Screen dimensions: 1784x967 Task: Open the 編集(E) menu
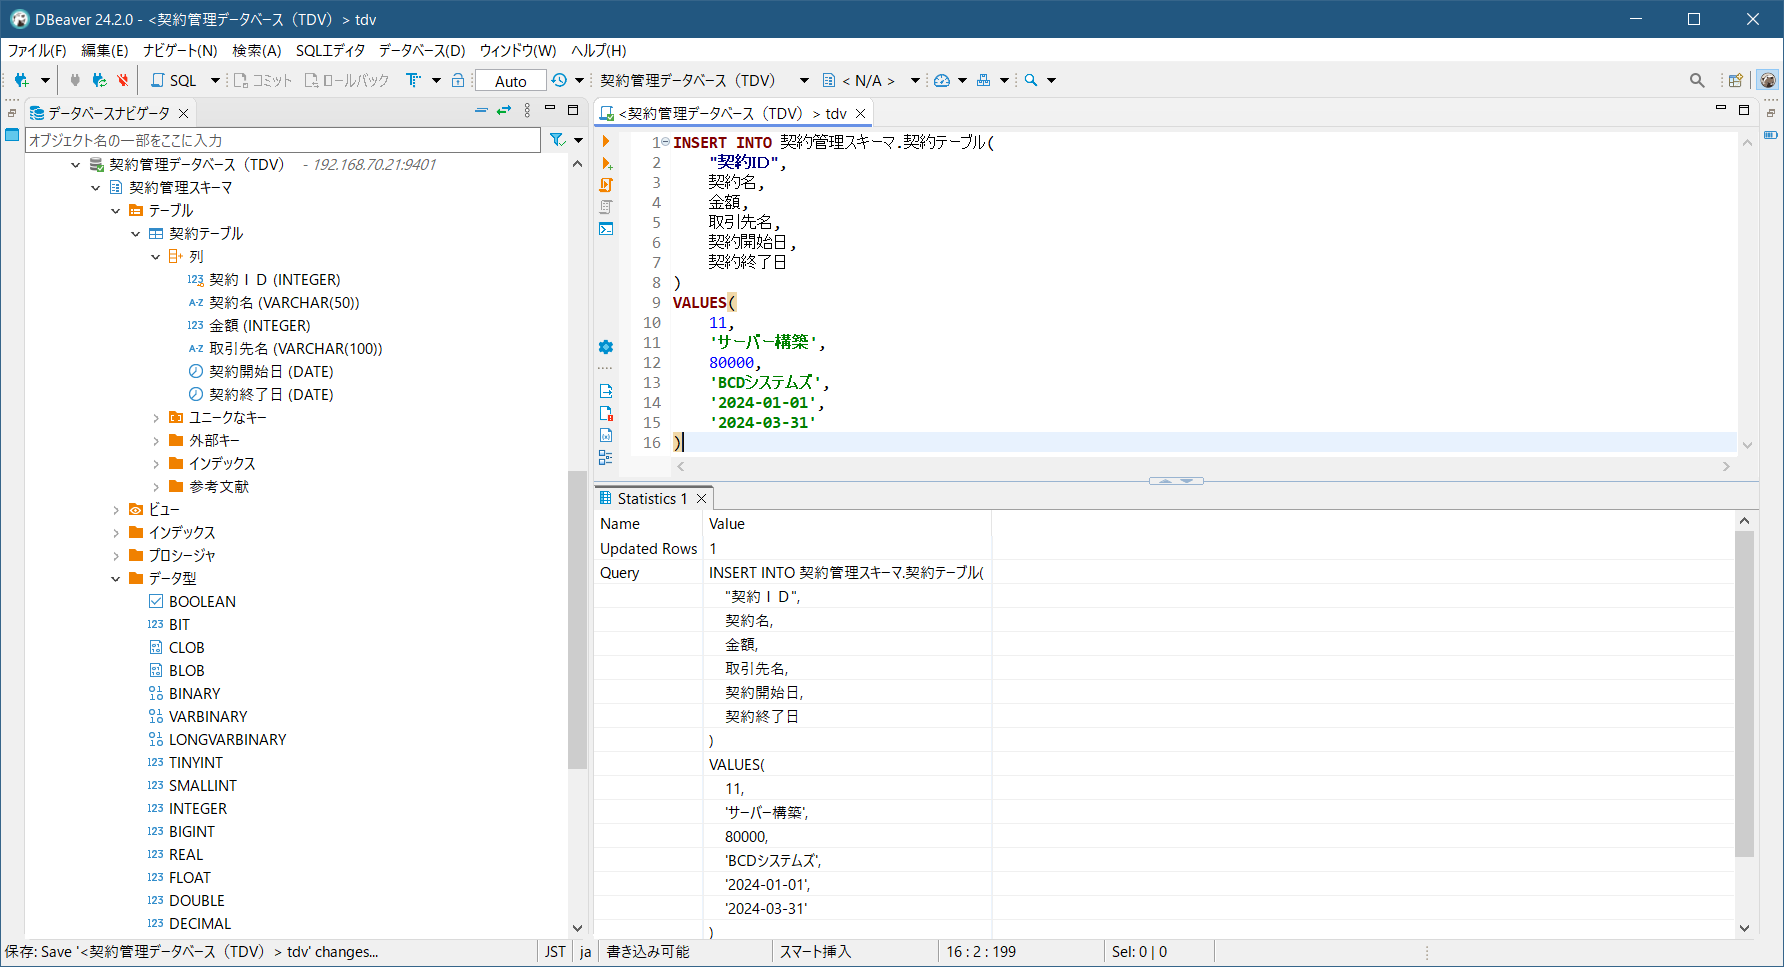[104, 50]
